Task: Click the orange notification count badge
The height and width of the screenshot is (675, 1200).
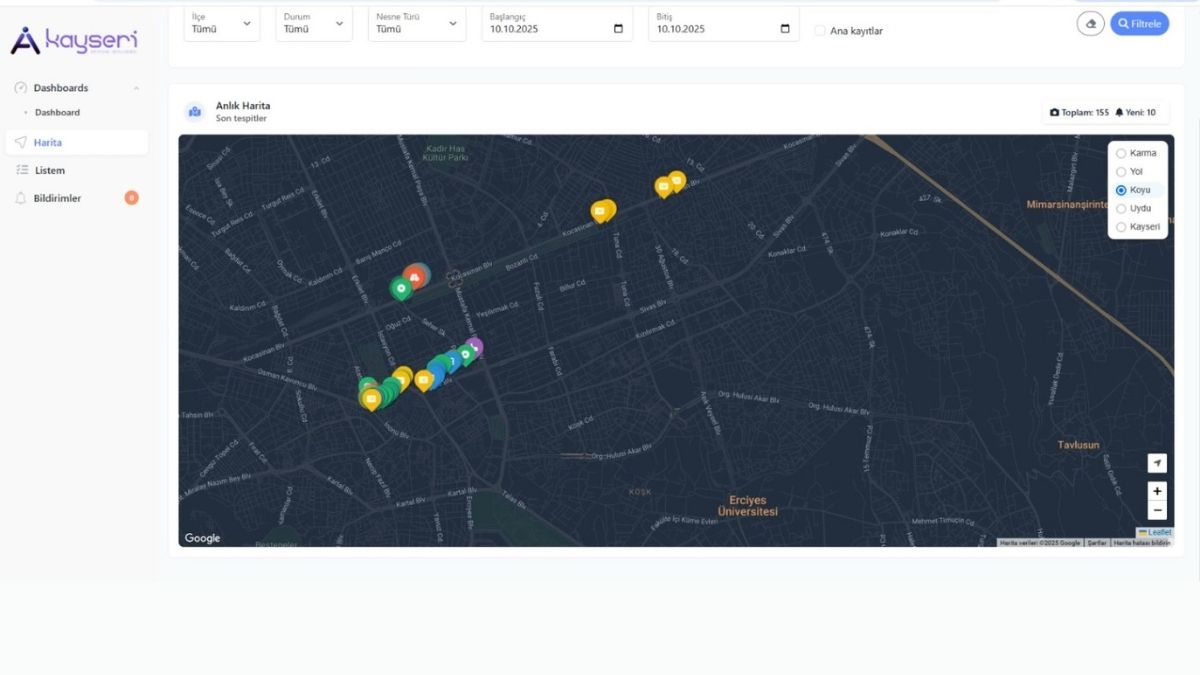Action: 131,198
